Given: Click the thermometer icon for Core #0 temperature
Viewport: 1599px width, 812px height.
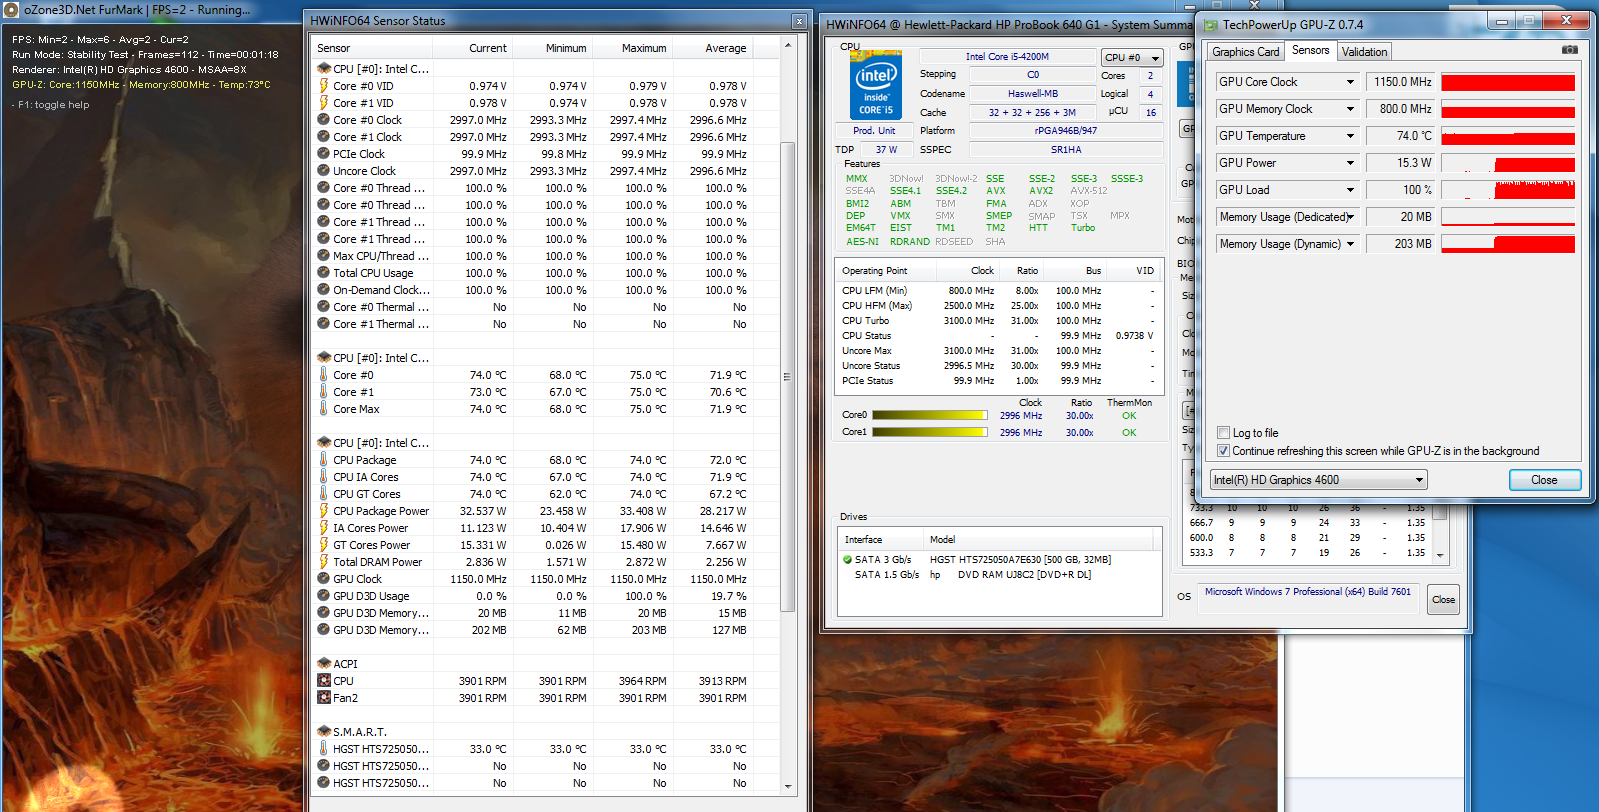Looking at the screenshot, I should click(324, 375).
